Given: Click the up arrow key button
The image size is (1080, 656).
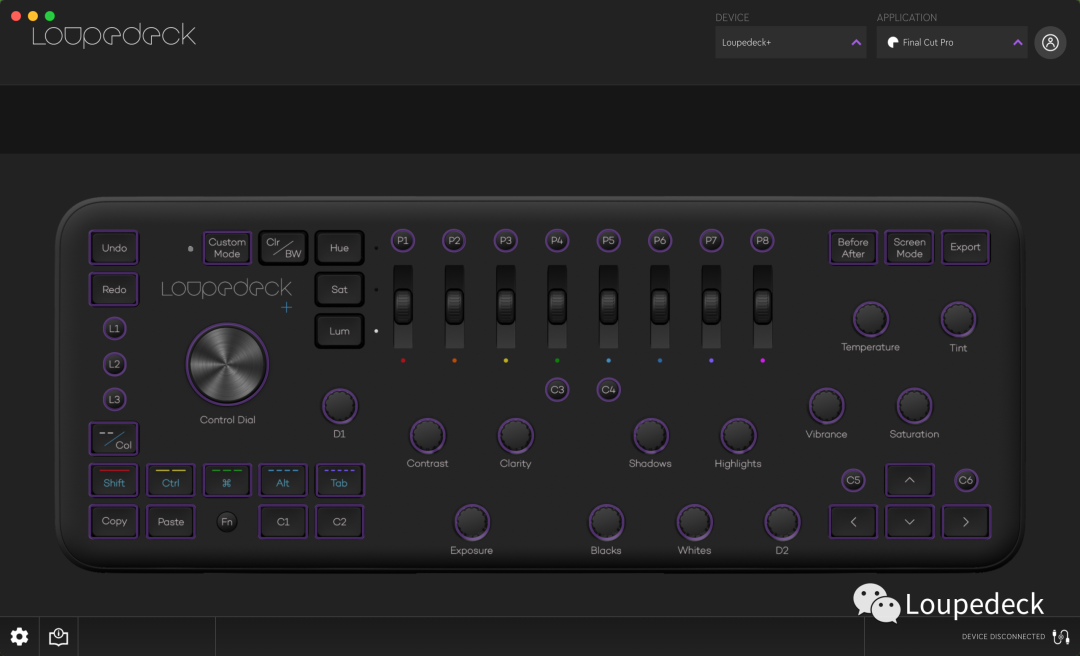Looking at the screenshot, I should [x=909, y=480].
